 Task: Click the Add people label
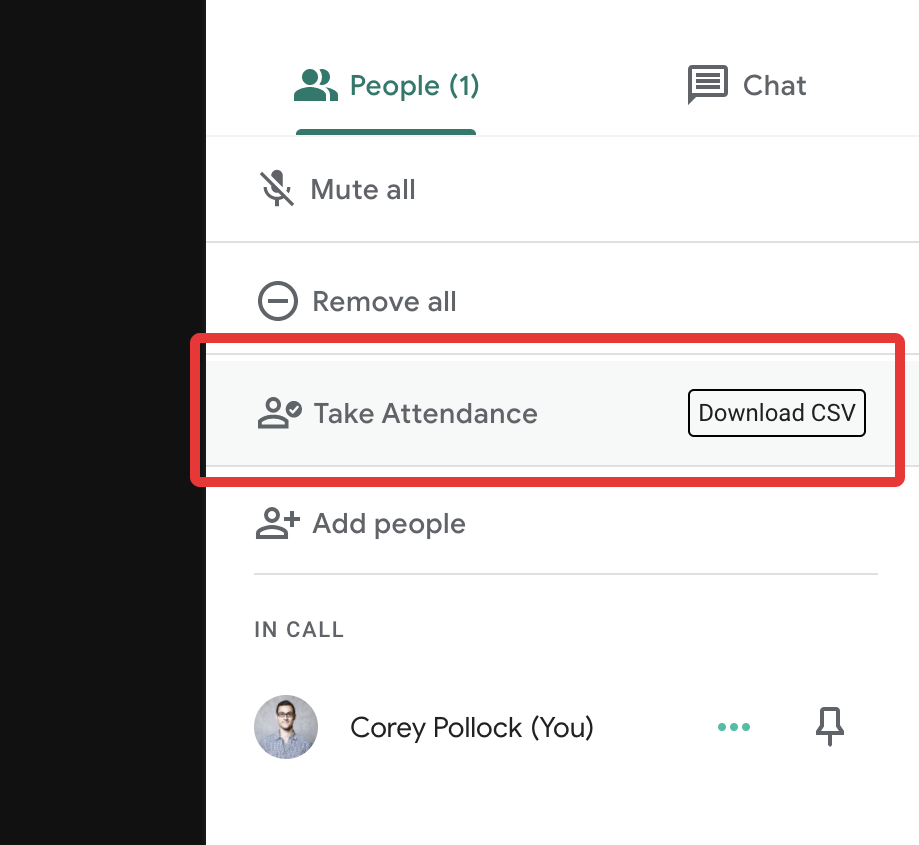(389, 524)
